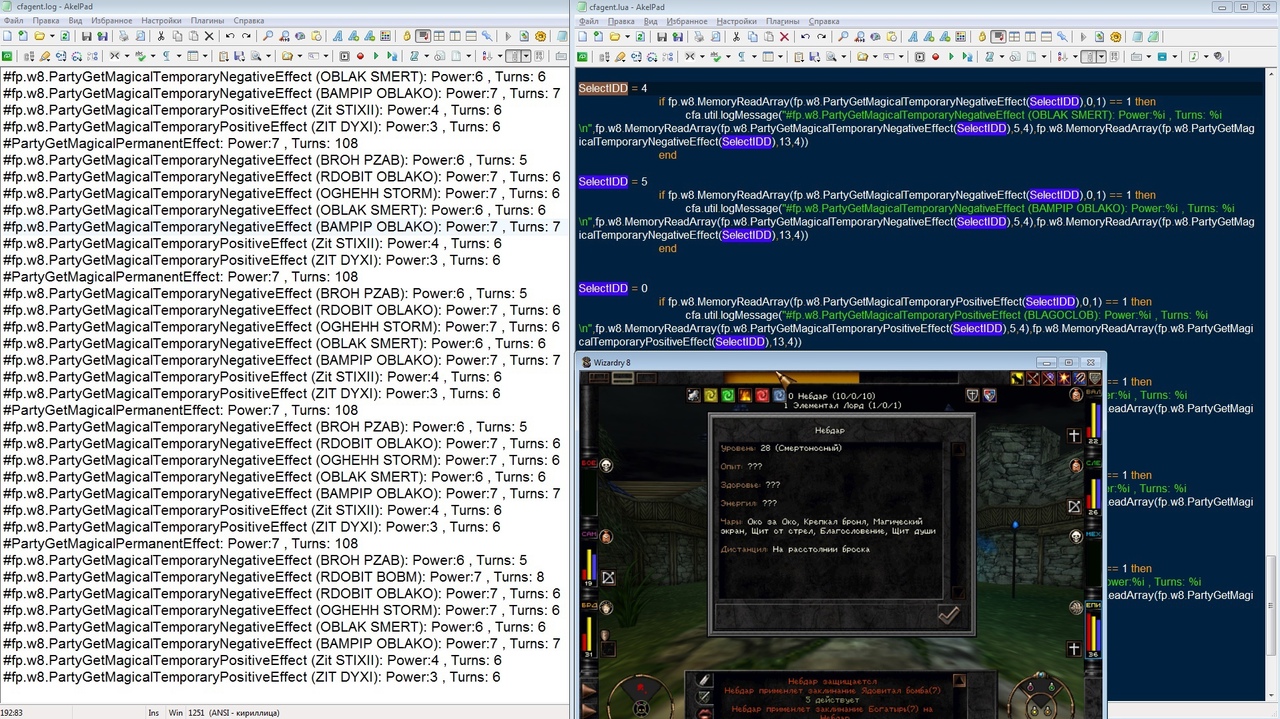1280x719 pixels.
Task: Confirm with the checkmark button in Wizardry dialog
Action: pos(948,615)
